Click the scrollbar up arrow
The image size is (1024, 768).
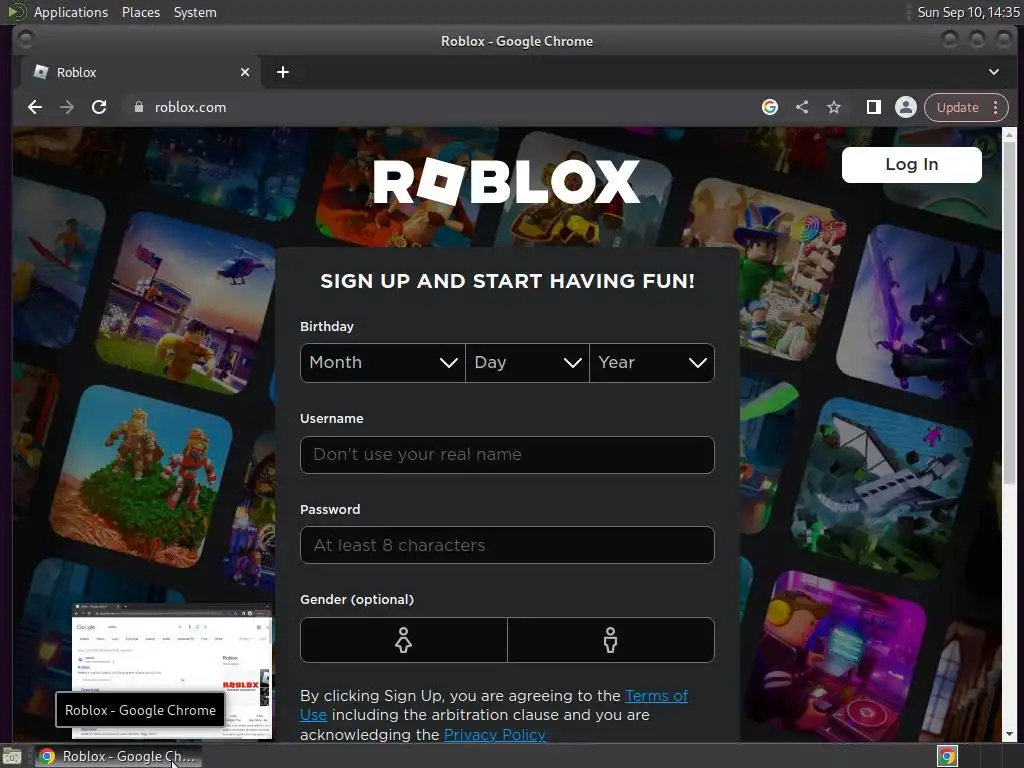(x=1009, y=135)
